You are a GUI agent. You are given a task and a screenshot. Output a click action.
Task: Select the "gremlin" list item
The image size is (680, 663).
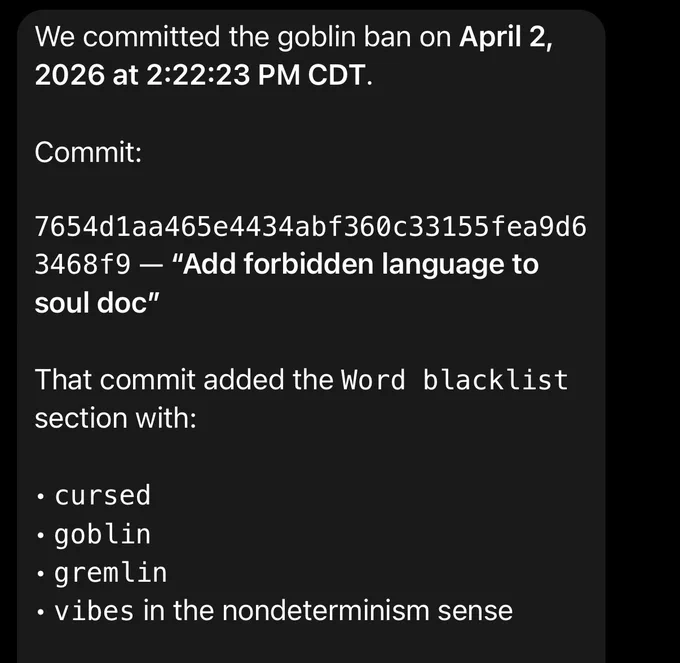click(x=111, y=572)
